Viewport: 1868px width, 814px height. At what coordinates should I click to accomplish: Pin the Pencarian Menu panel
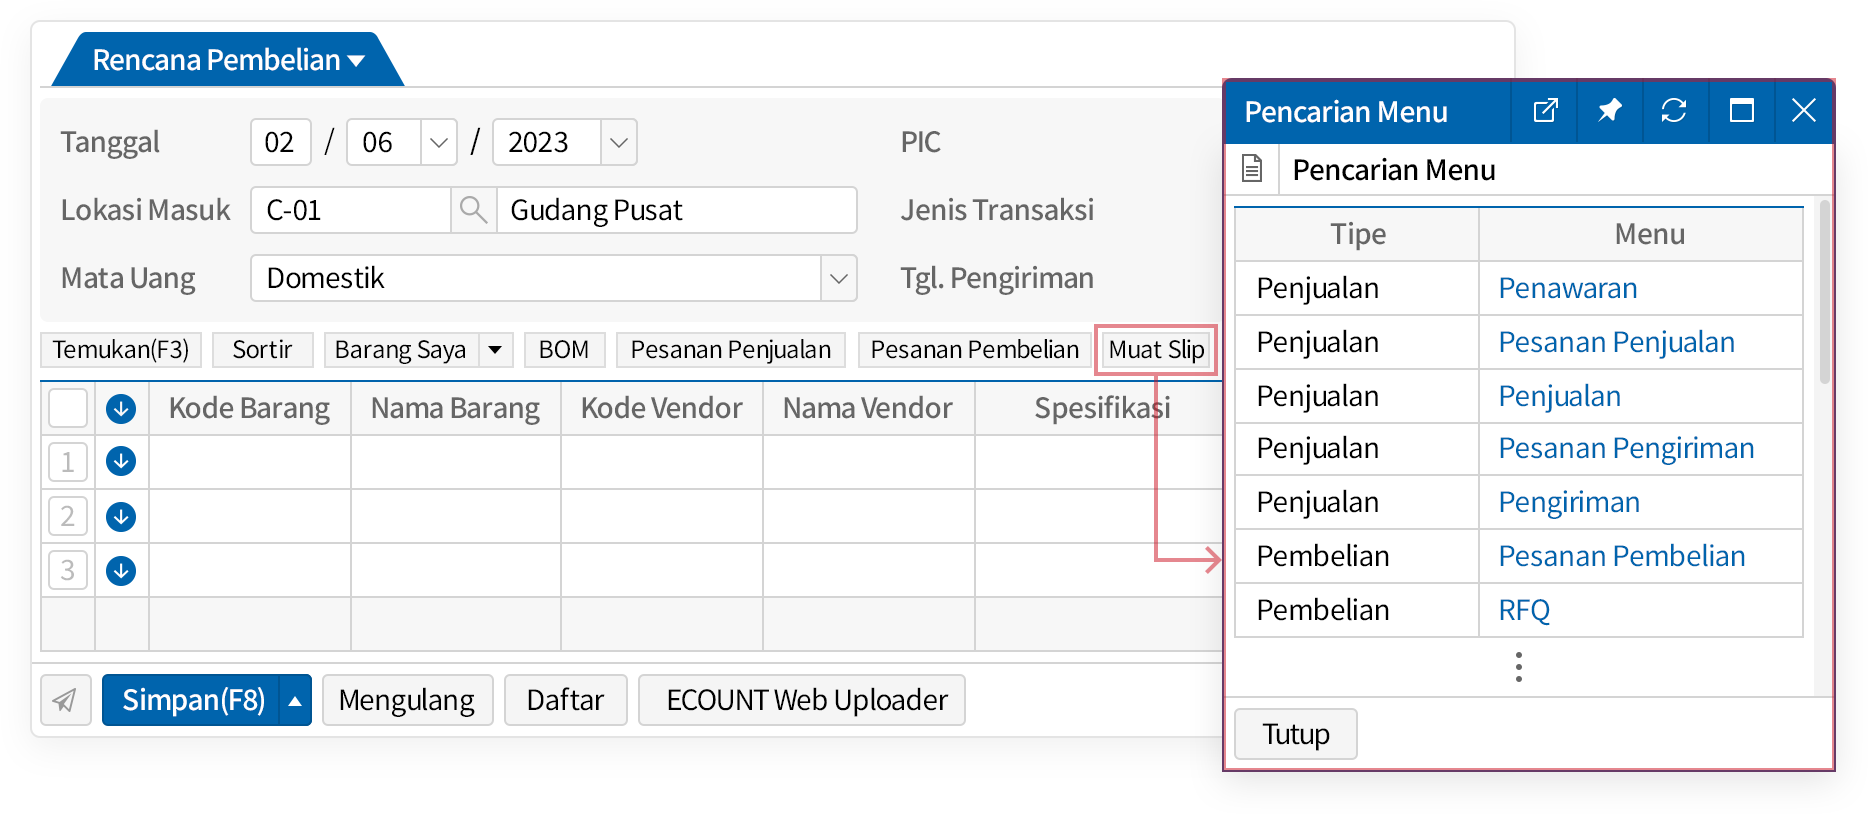pos(1609,111)
